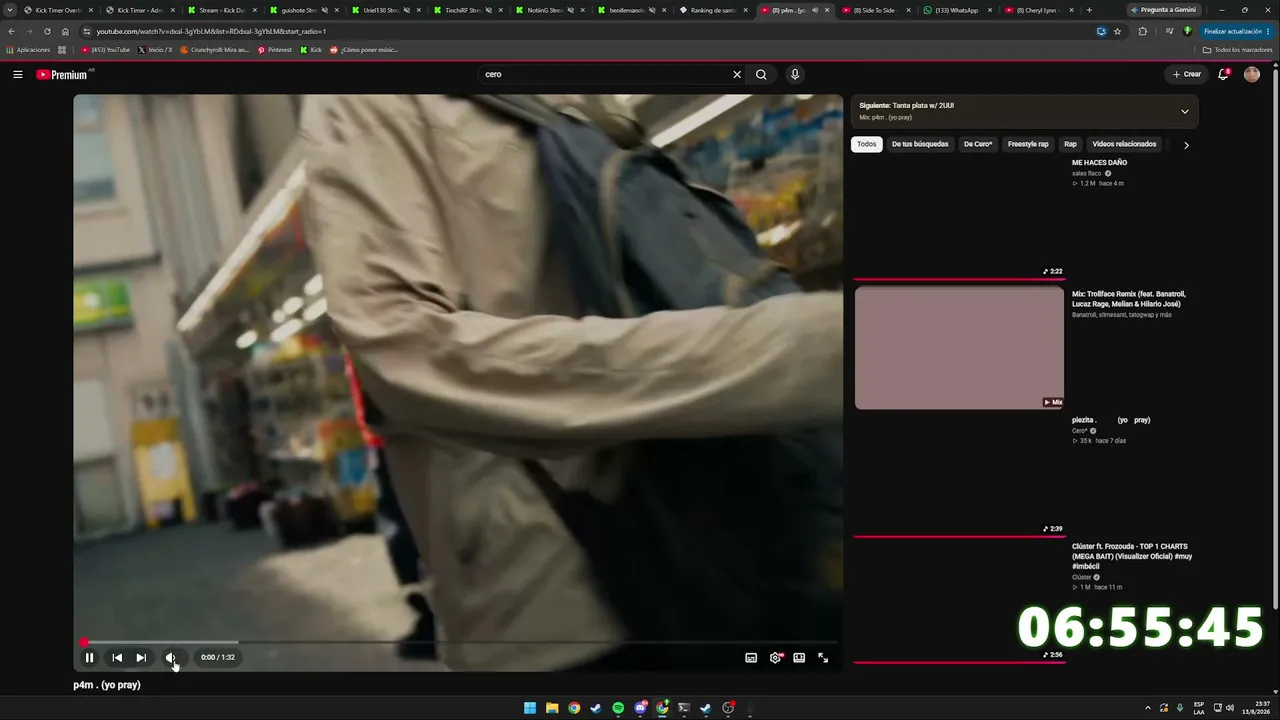Open the '(453) YouTube' bookmark
Screen dimensions: 1280x720
(105, 49)
